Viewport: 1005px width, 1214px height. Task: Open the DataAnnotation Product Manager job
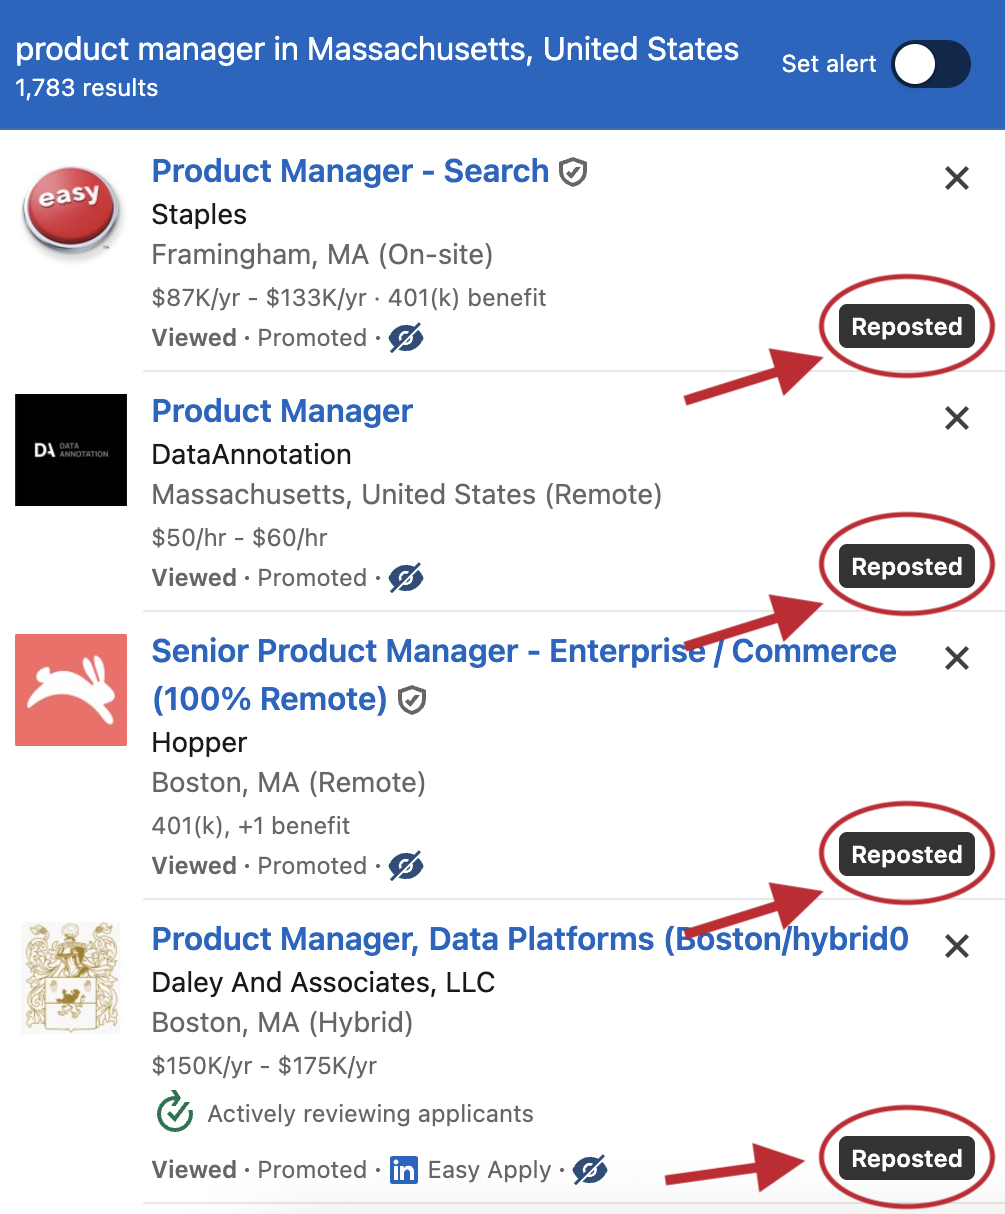[282, 411]
